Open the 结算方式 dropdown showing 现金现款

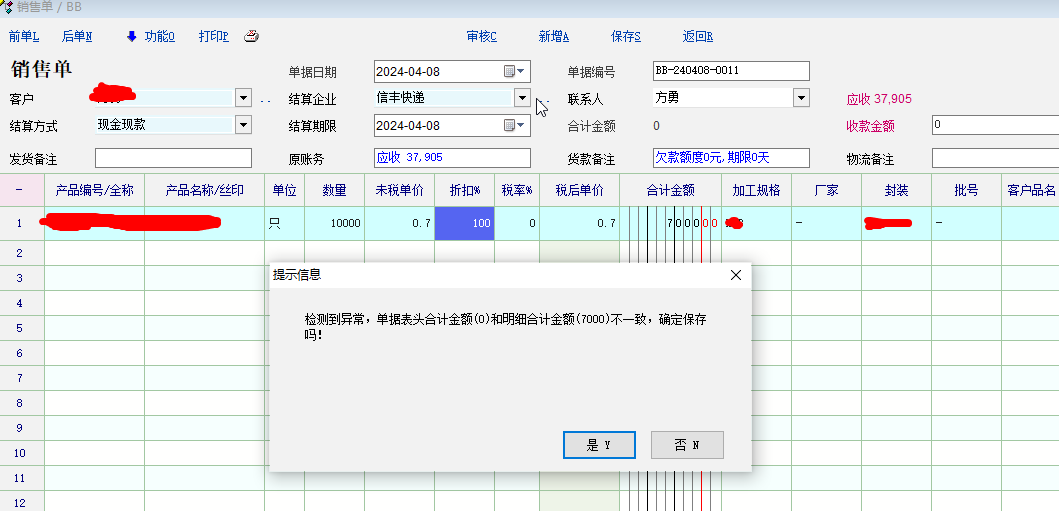pyautogui.click(x=243, y=125)
